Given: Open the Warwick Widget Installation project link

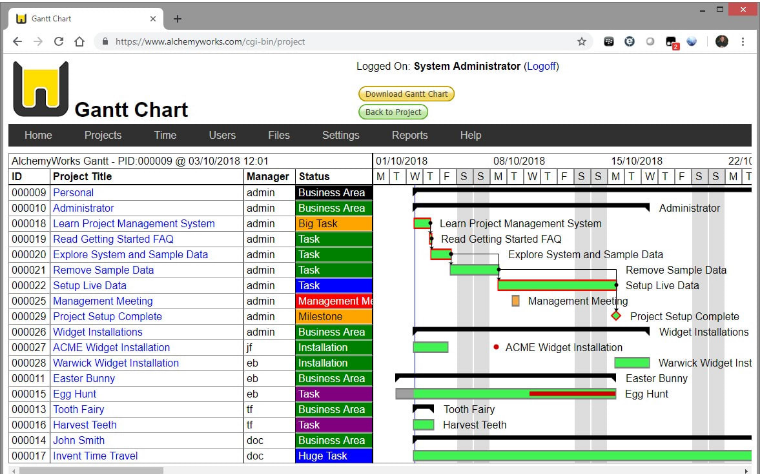Looking at the screenshot, I should (116, 363).
